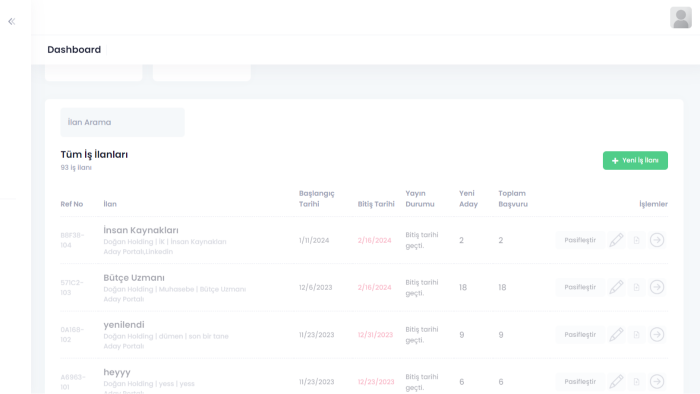Click the Bitiş Tarihi column header
The height and width of the screenshot is (394, 700).
click(376, 204)
